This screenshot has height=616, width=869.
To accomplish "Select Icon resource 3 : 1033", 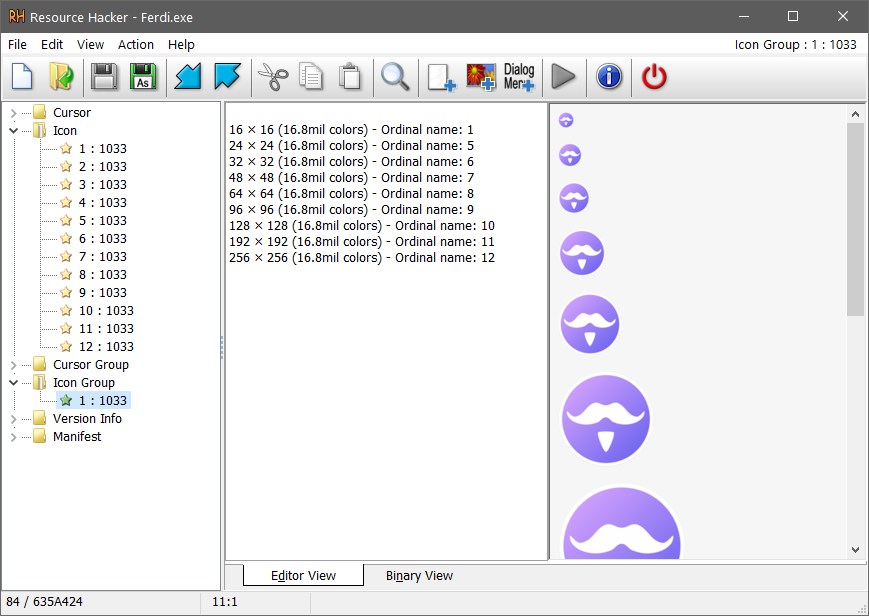I will click(103, 184).
